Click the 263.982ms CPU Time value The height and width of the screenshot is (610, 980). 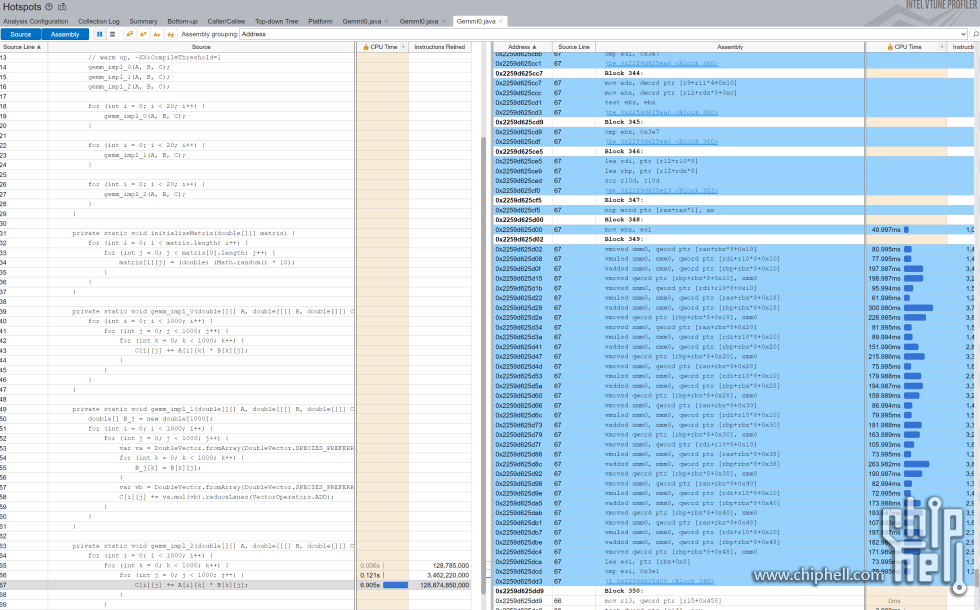pos(886,464)
